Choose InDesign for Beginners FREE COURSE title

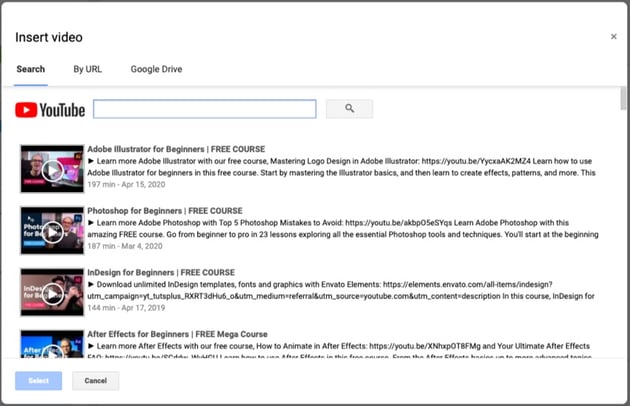coord(161,272)
